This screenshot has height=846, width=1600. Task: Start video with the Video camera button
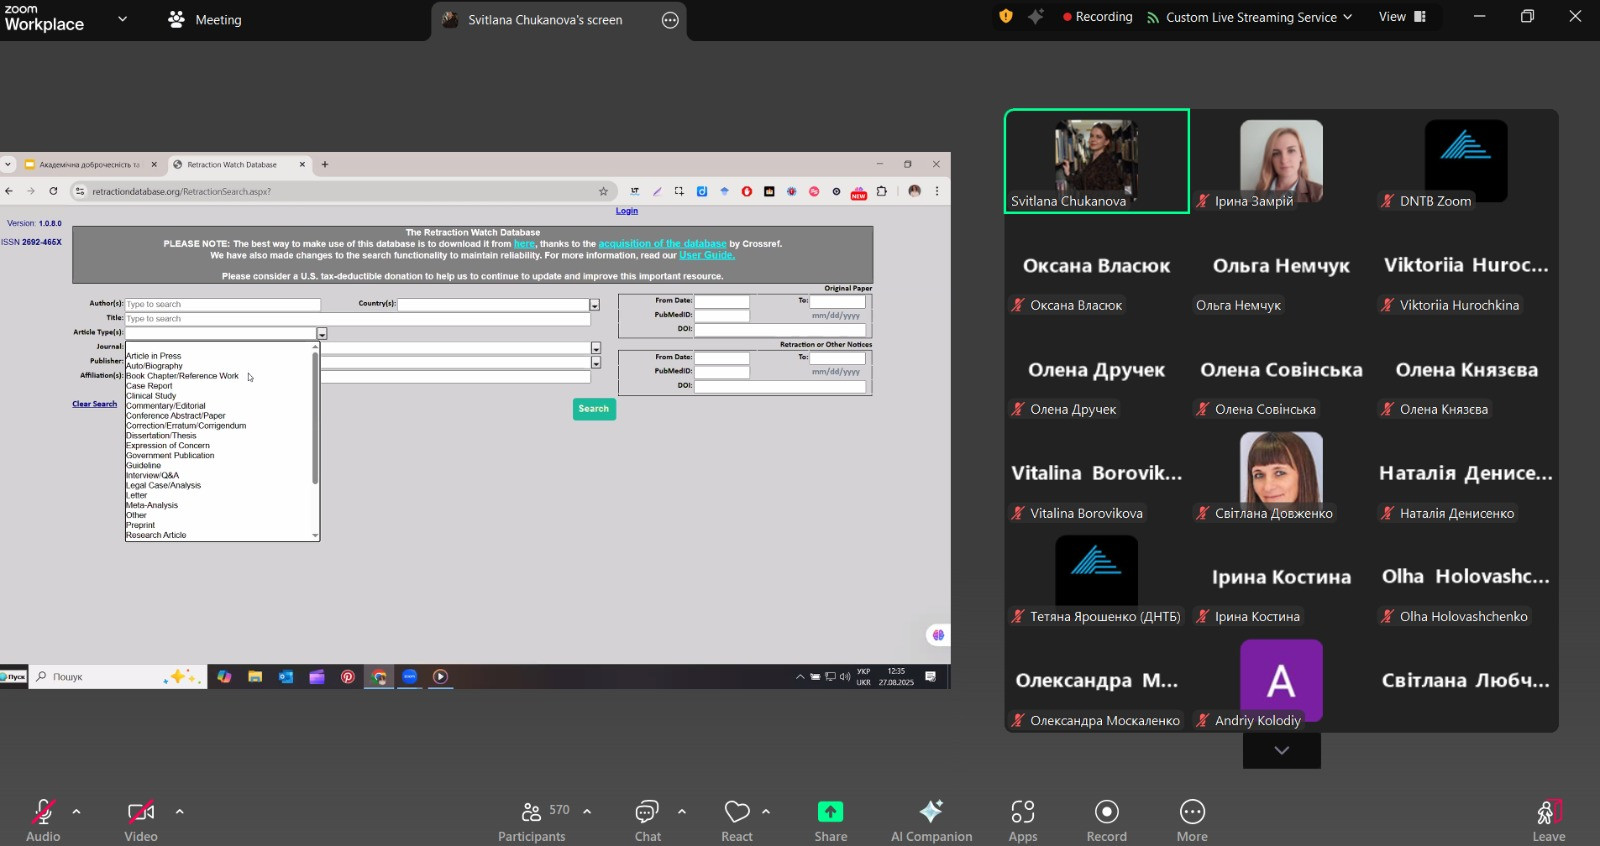coord(141,819)
